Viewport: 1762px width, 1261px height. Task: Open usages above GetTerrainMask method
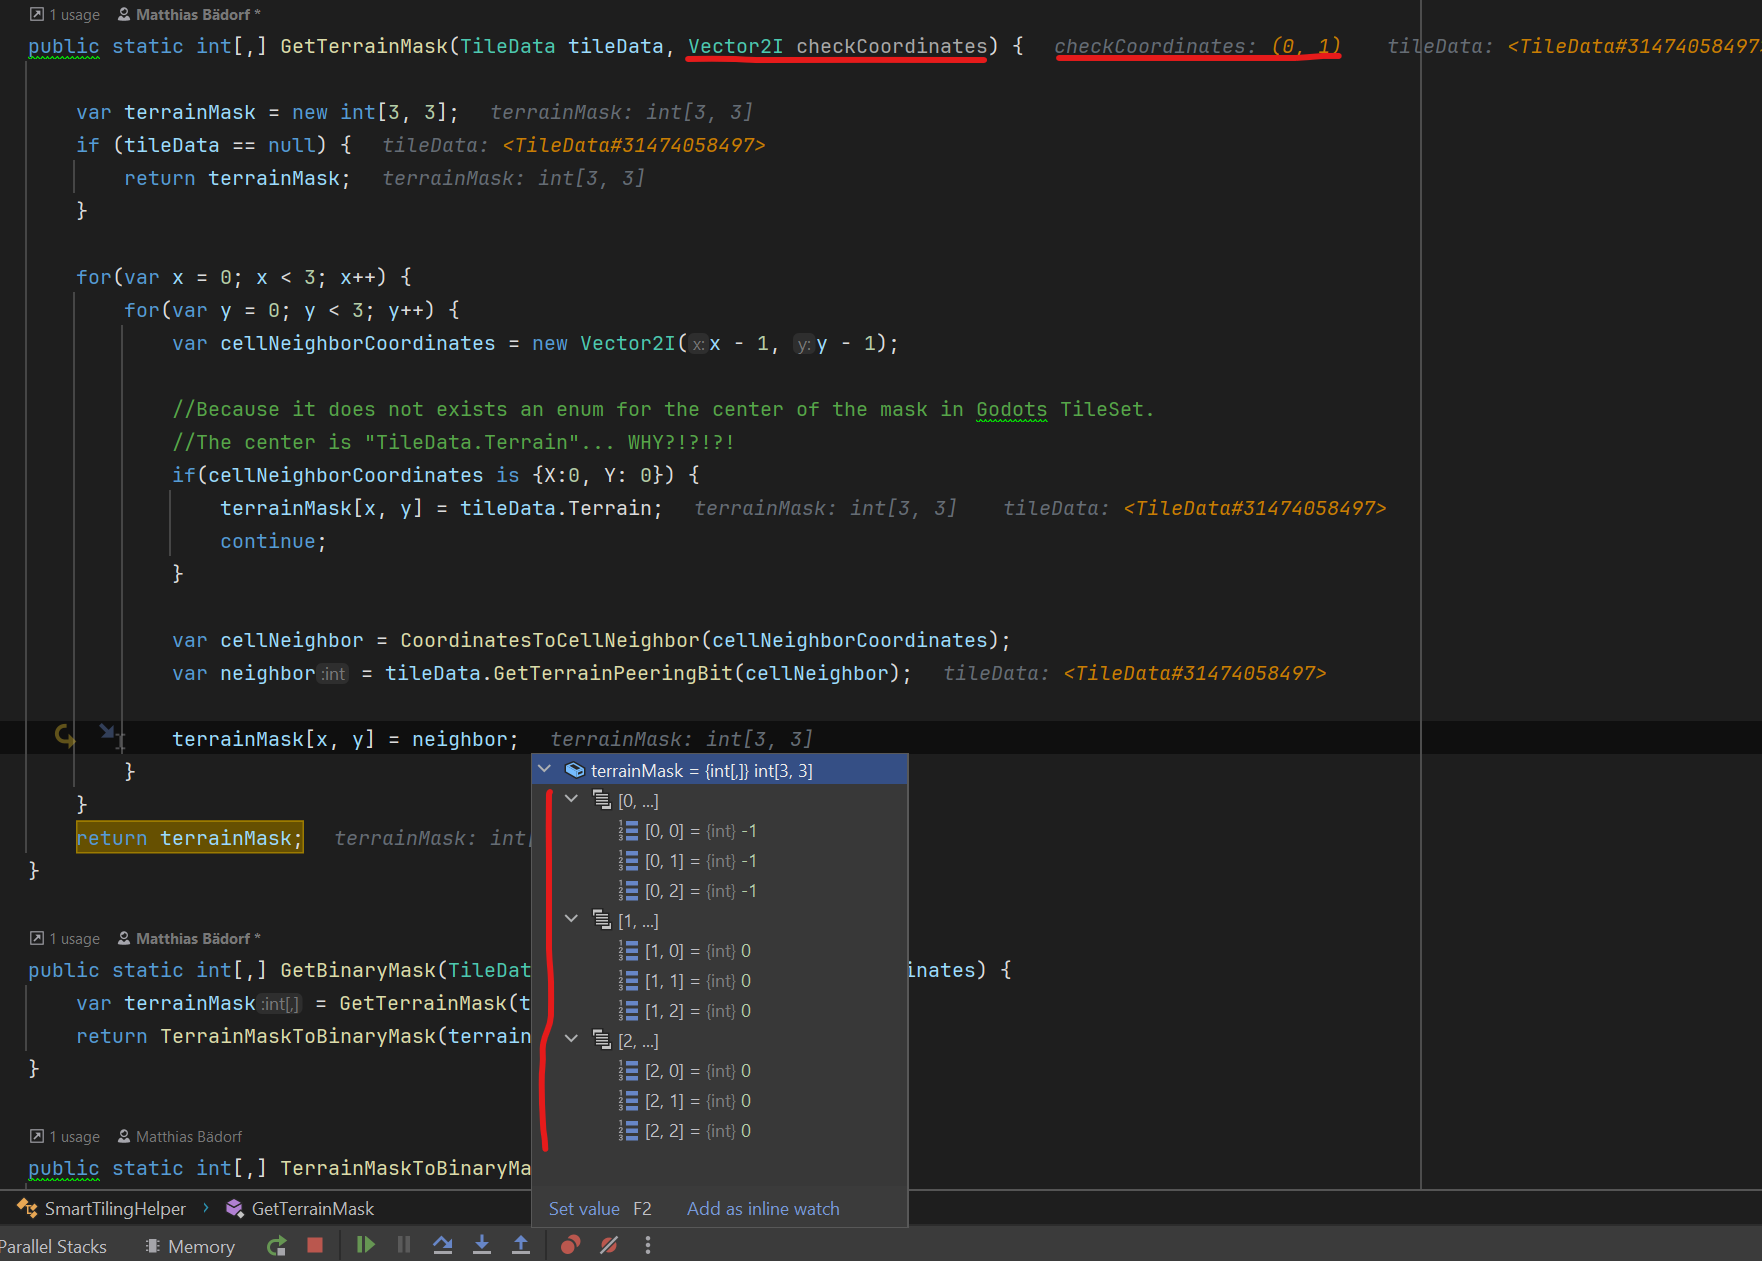pyautogui.click(x=65, y=15)
